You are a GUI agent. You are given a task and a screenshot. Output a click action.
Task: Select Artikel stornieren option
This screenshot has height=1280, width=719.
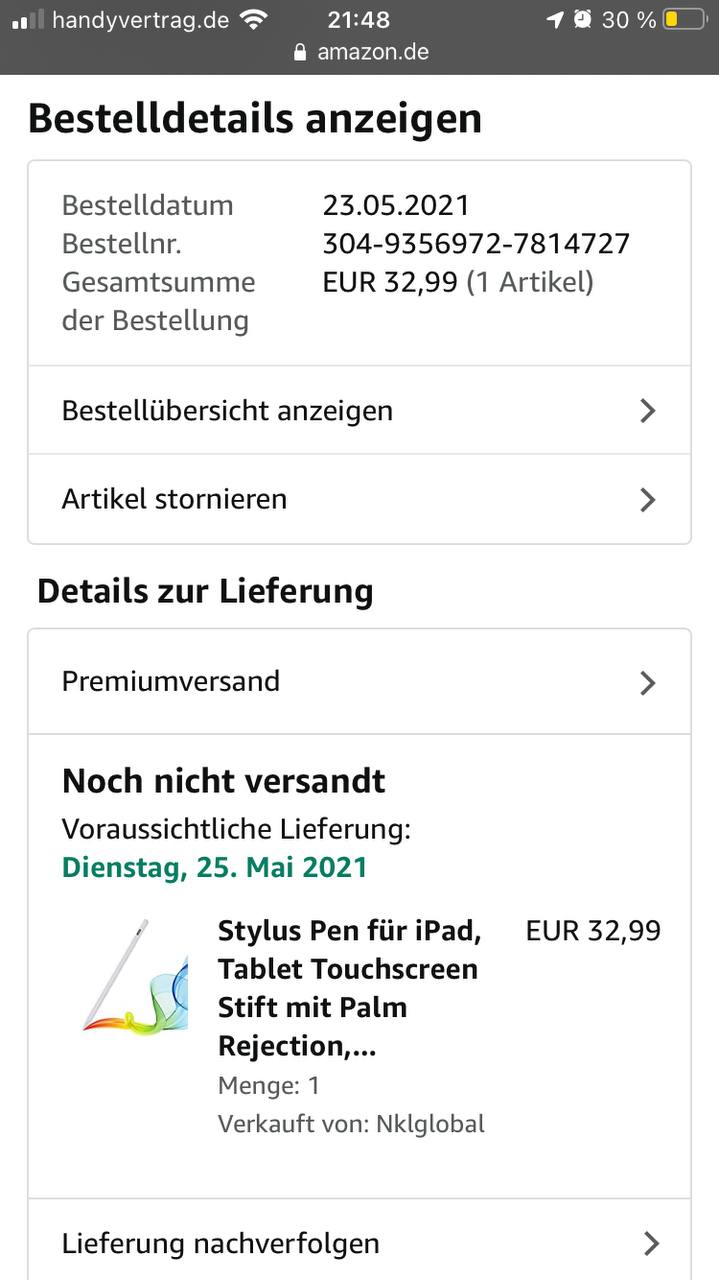pyautogui.click(x=175, y=499)
